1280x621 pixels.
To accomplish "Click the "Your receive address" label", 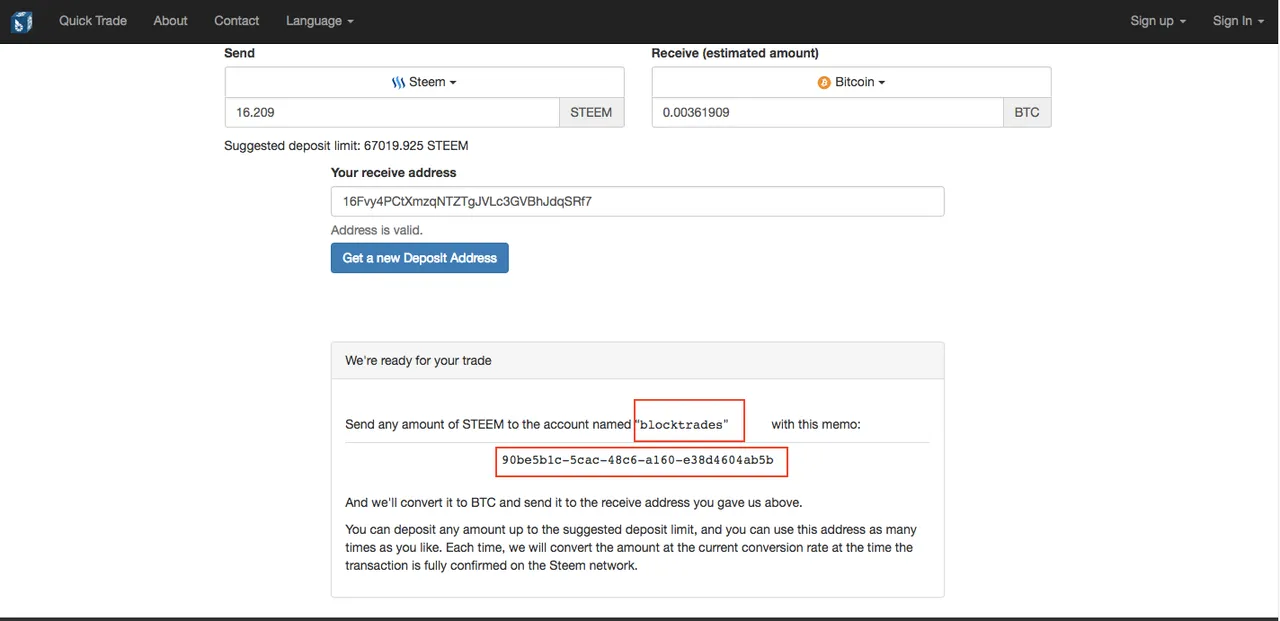I will pyautogui.click(x=394, y=173).
